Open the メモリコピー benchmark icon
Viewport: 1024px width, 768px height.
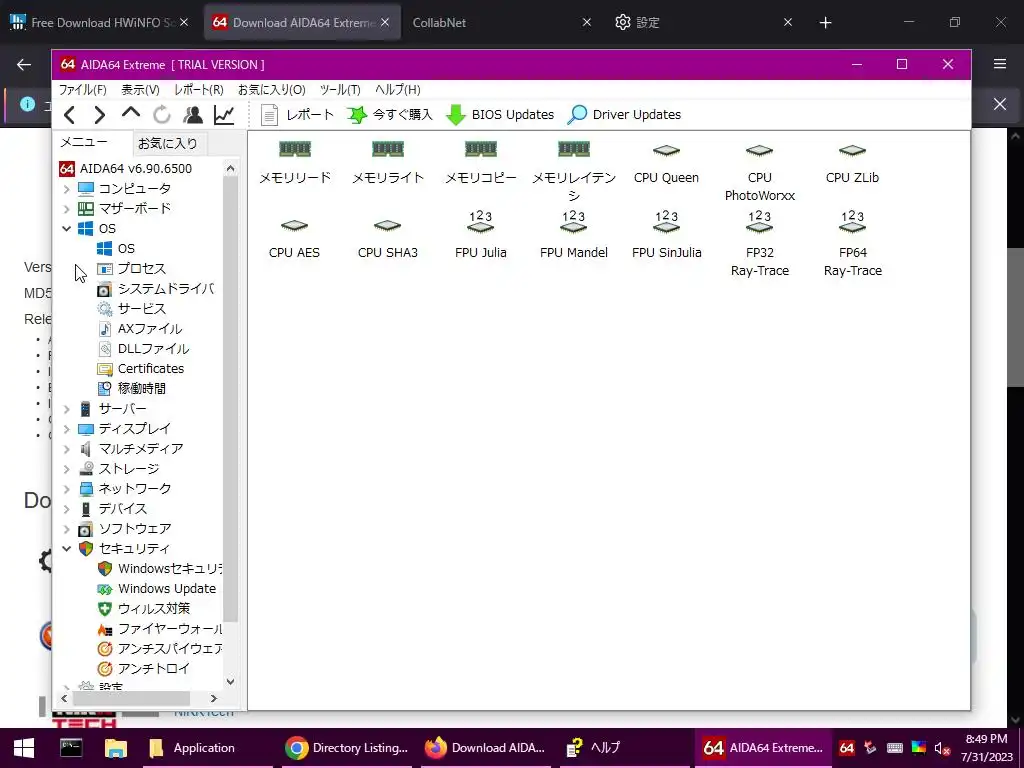(x=481, y=161)
